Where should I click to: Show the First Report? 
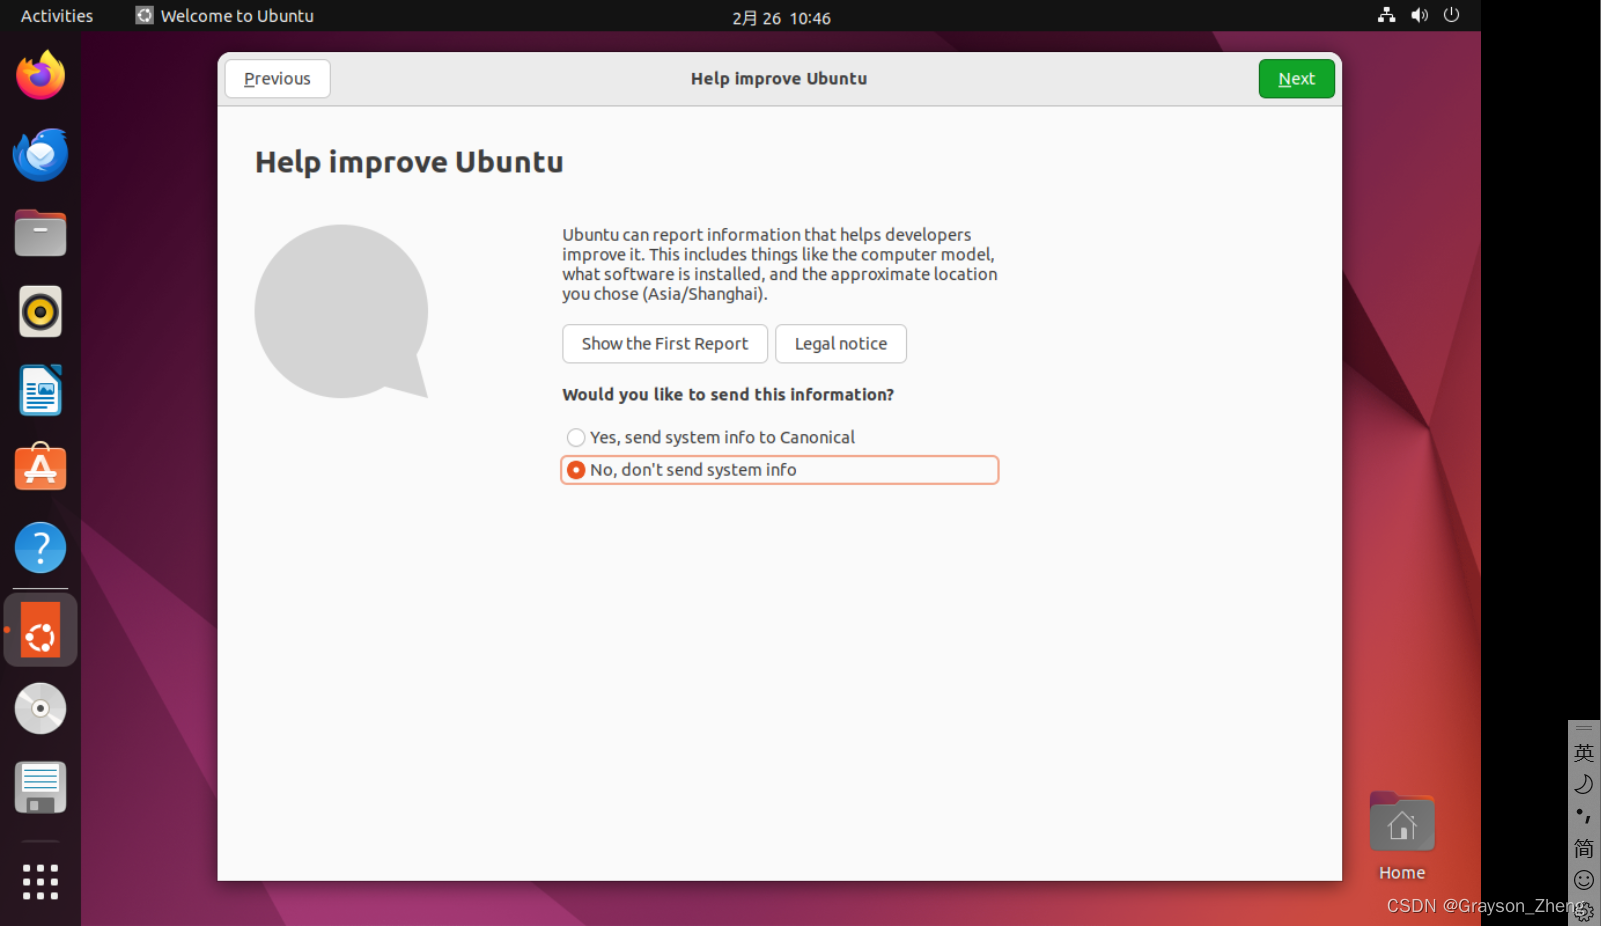[665, 344]
